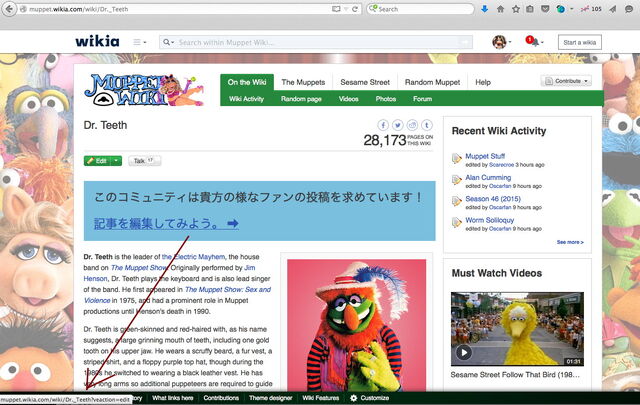The width and height of the screenshot is (640, 405).
Task: Open search scope magnifier dropdown
Action: tap(169, 42)
